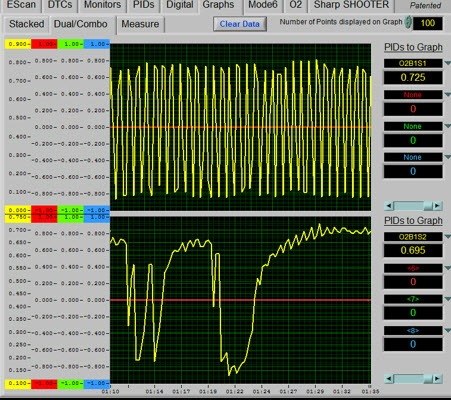The image size is (451, 400).
Task: Select the PIDs tab
Action: coord(144,5)
